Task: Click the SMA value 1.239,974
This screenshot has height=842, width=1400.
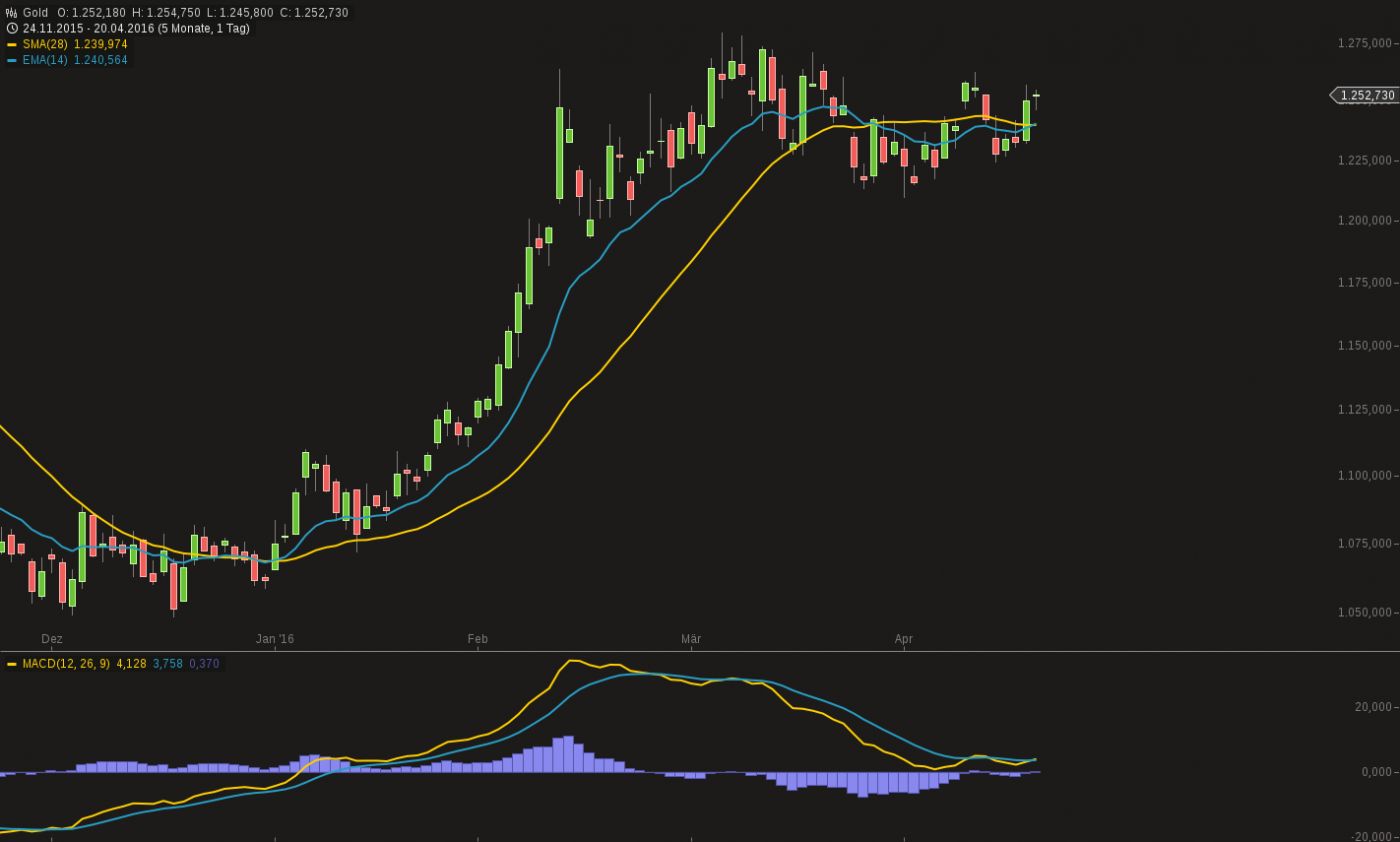Action: tap(101, 45)
